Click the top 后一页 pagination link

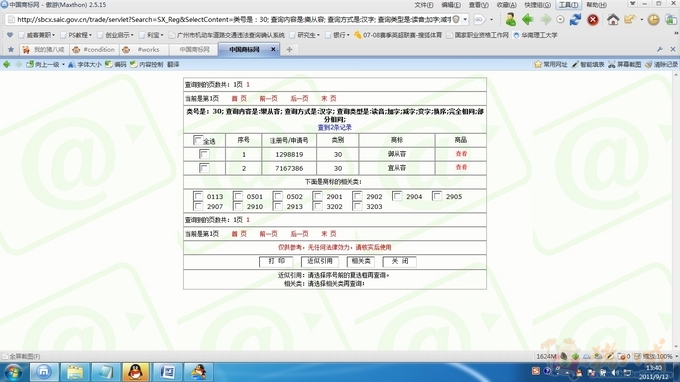click(299, 98)
